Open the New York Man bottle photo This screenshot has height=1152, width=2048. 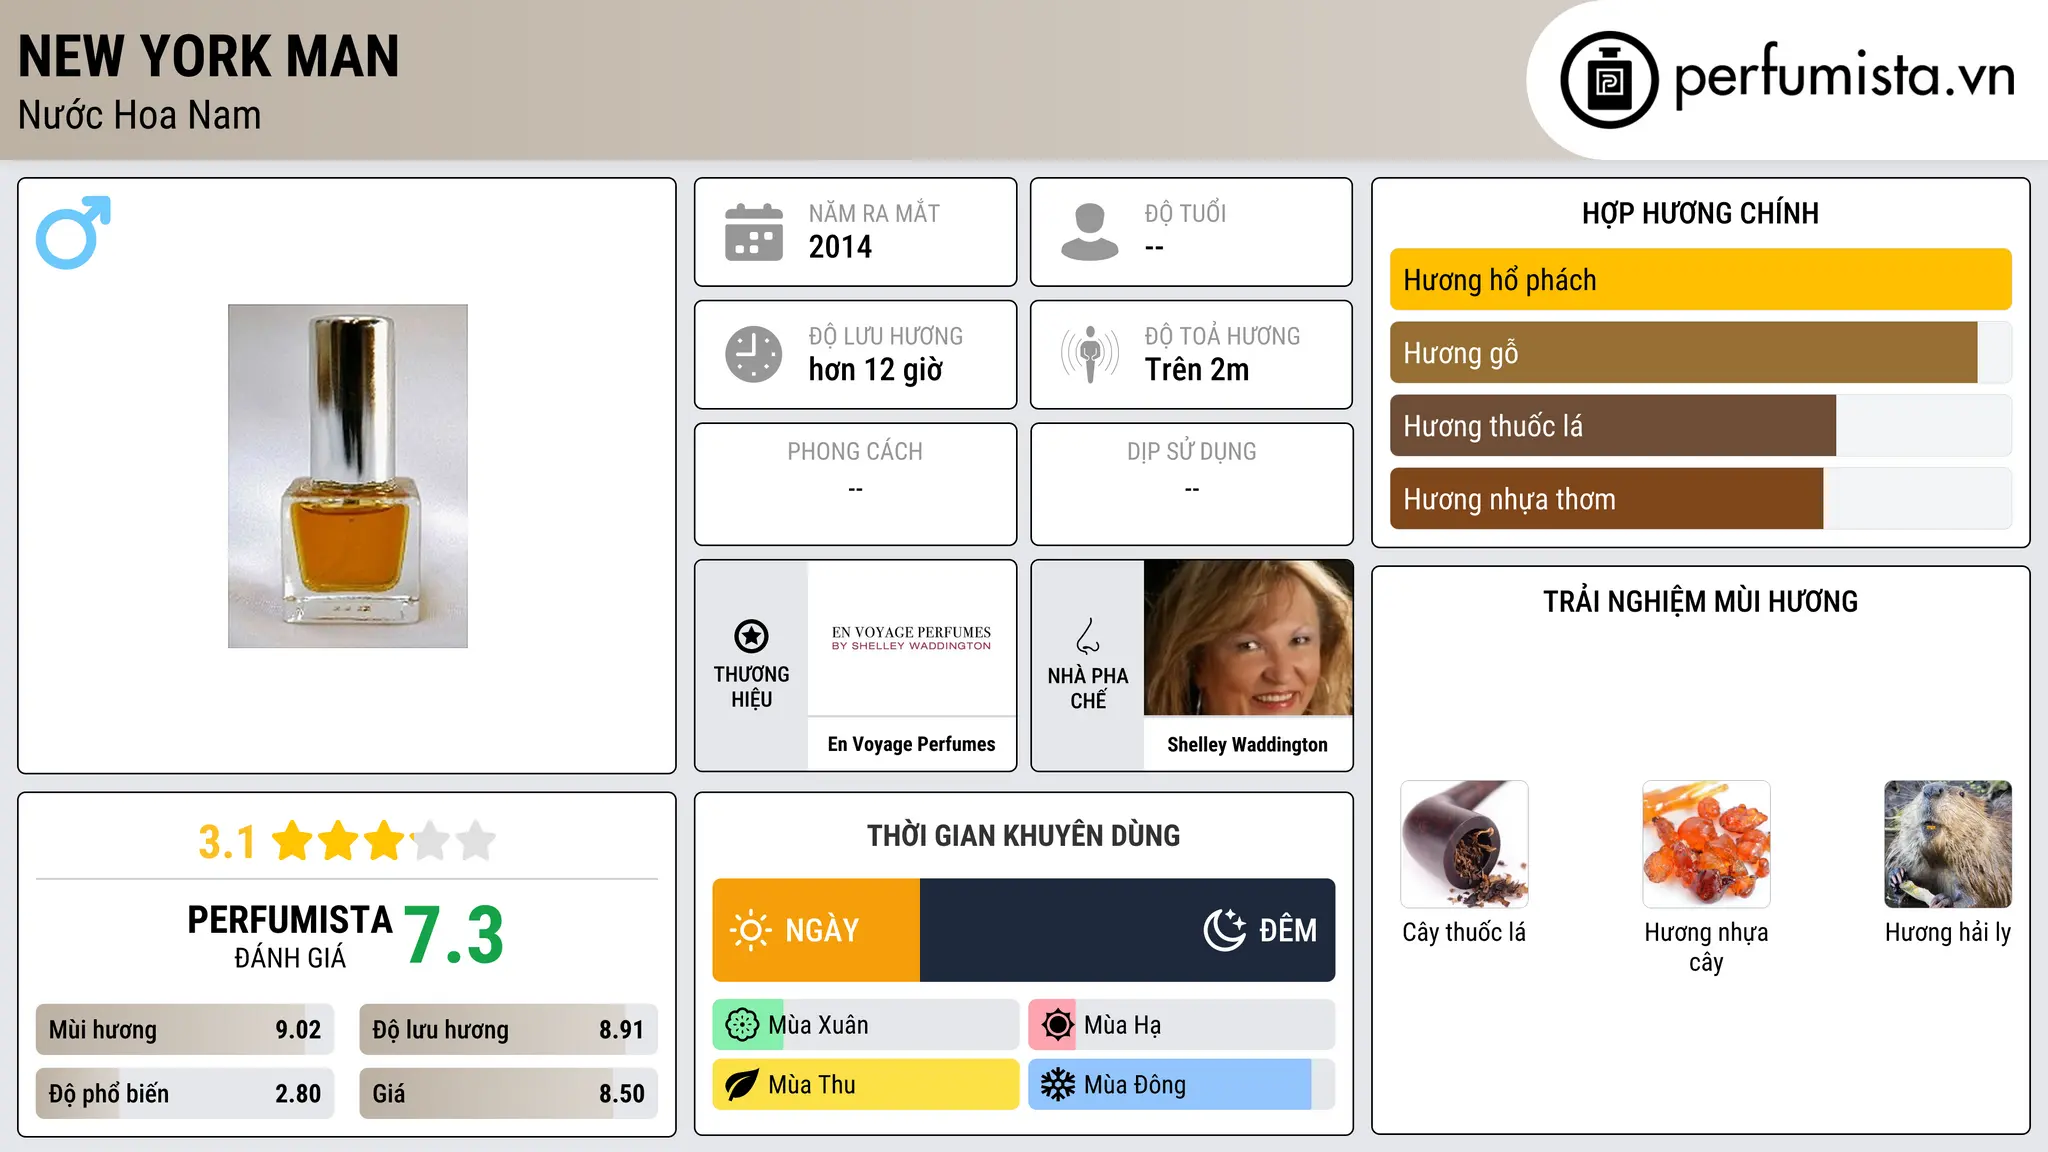click(348, 476)
